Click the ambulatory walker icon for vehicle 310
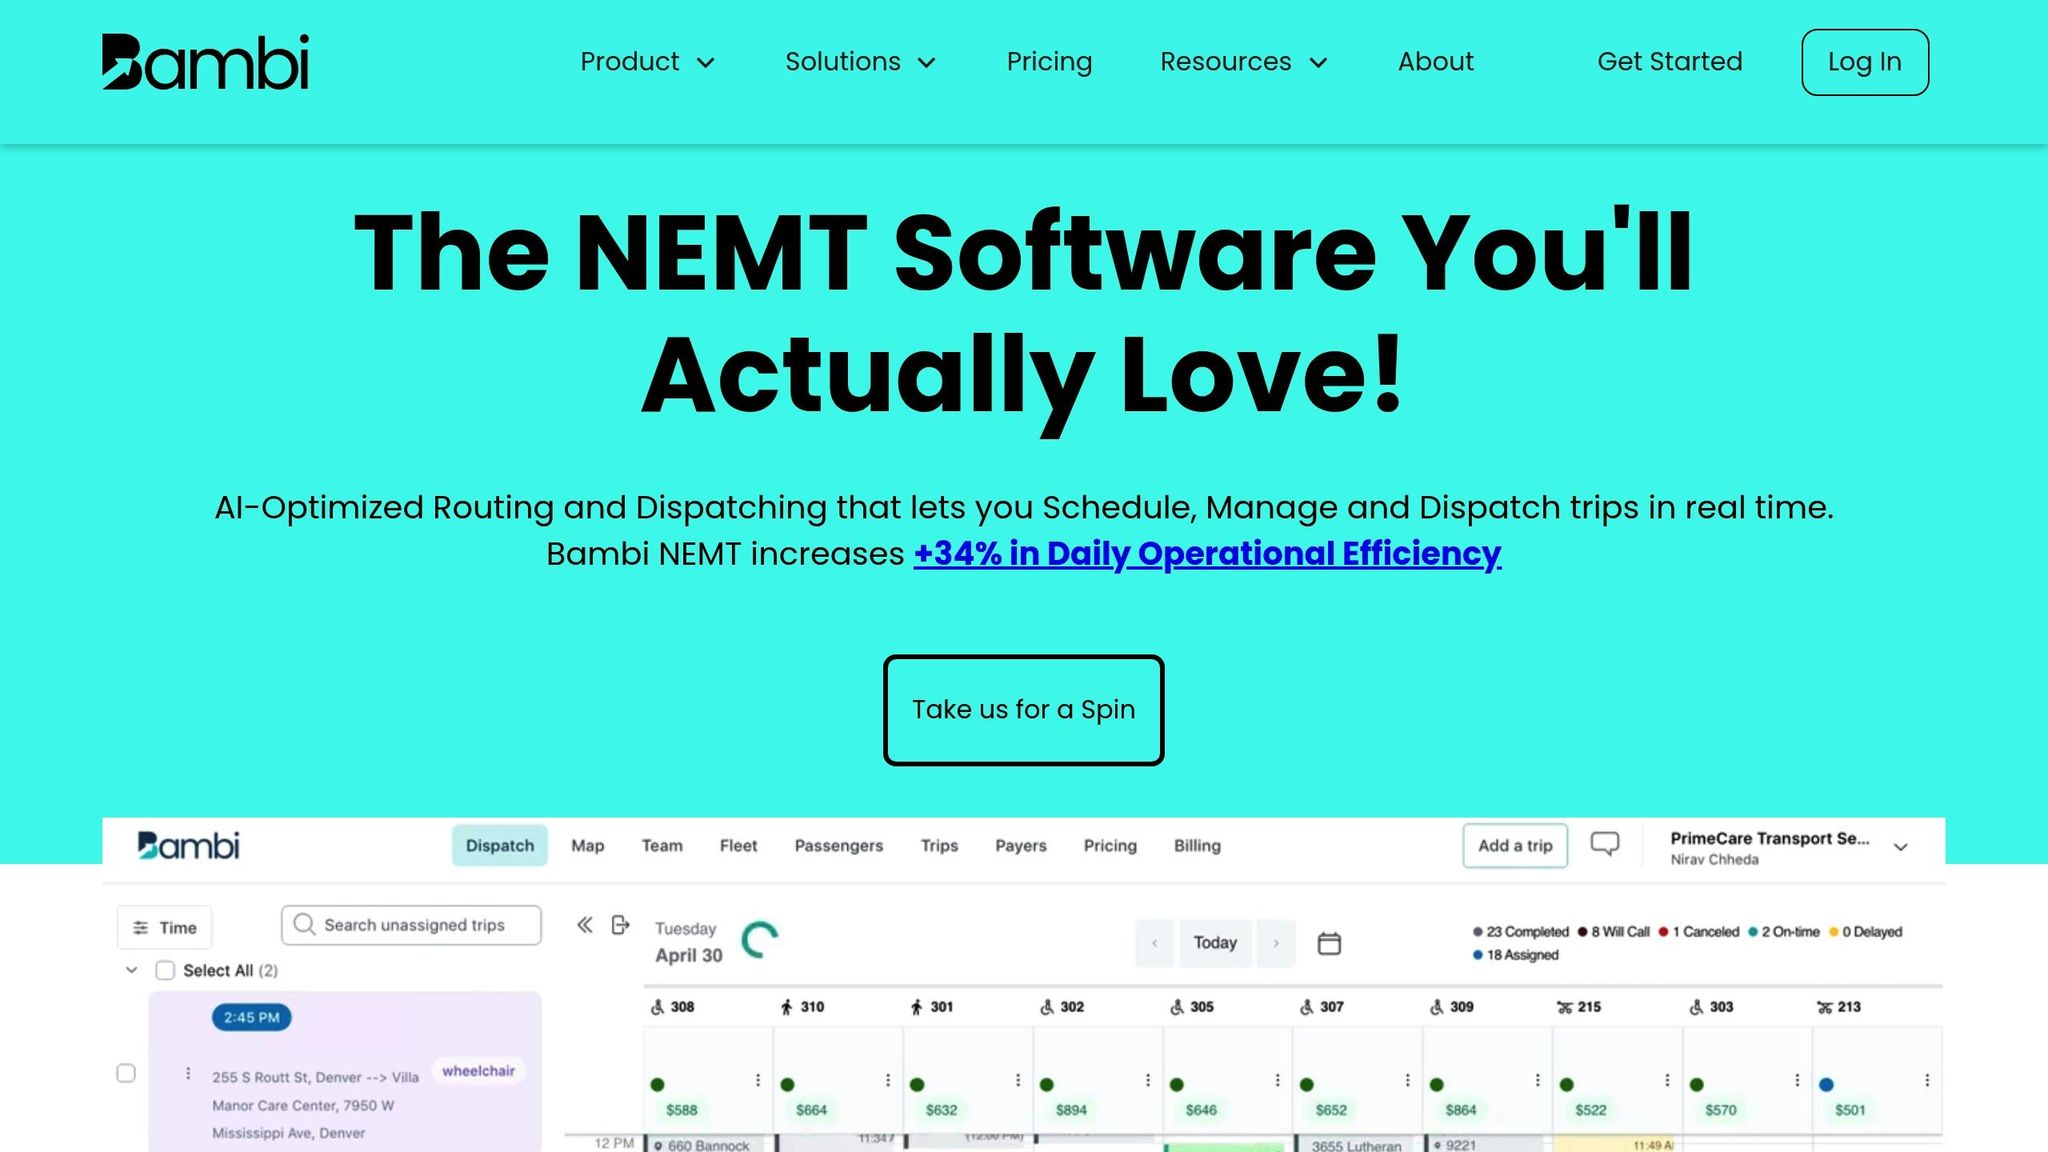2048x1152 pixels. 787,1007
